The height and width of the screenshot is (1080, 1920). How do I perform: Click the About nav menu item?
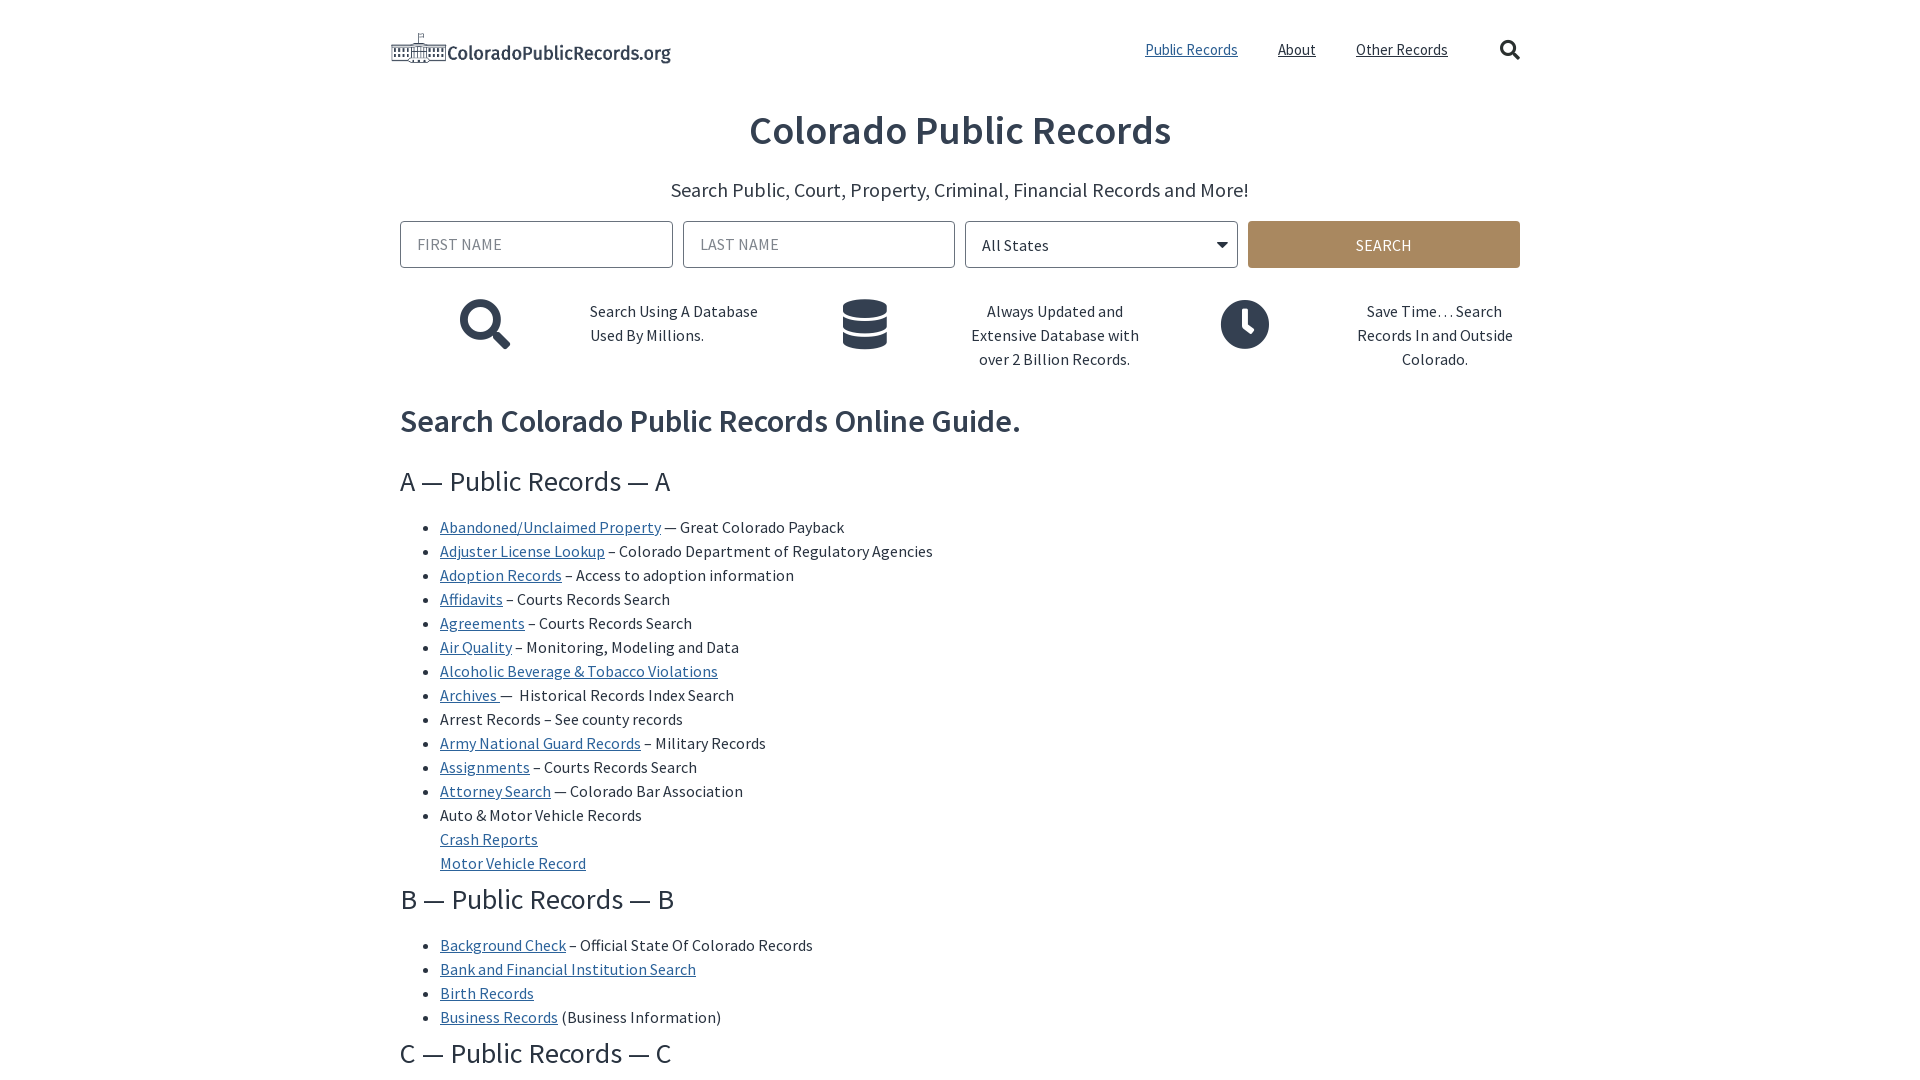(1296, 49)
